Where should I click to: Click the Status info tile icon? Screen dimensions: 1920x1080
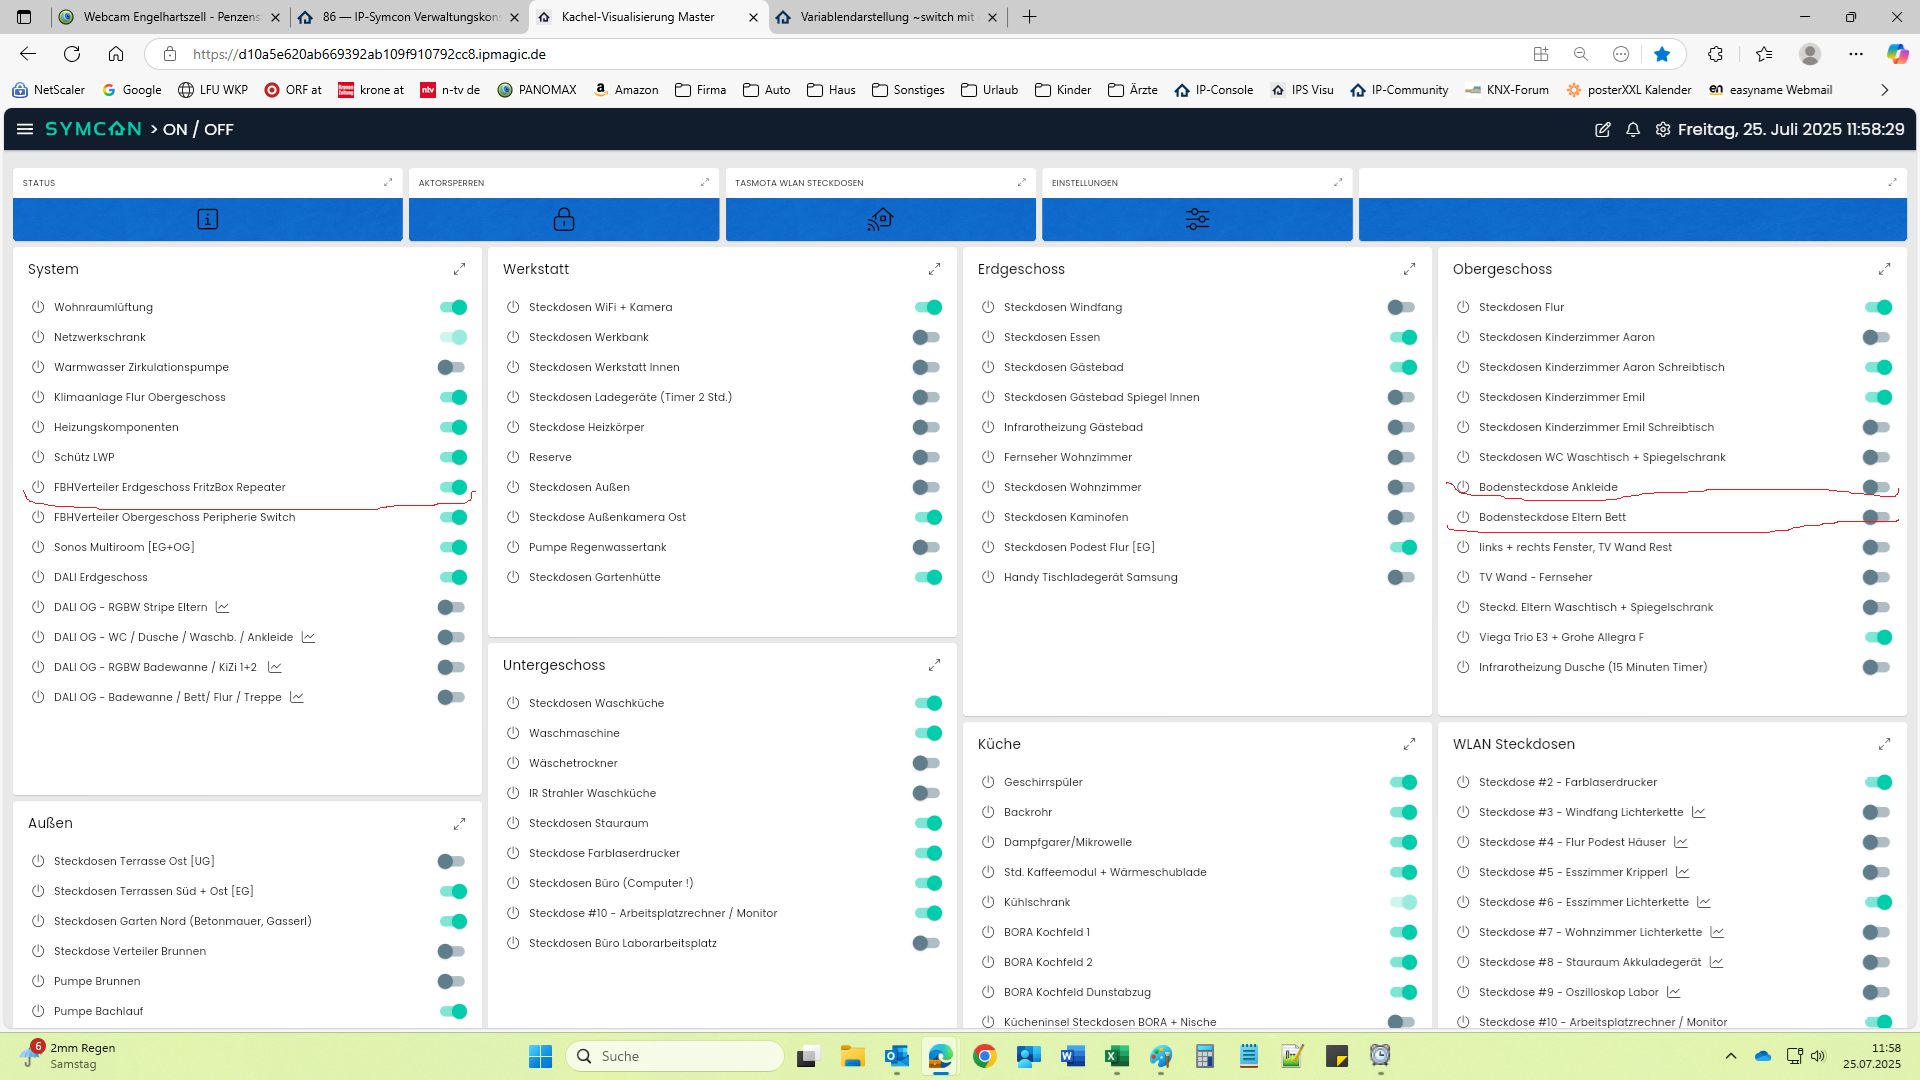pyautogui.click(x=207, y=219)
